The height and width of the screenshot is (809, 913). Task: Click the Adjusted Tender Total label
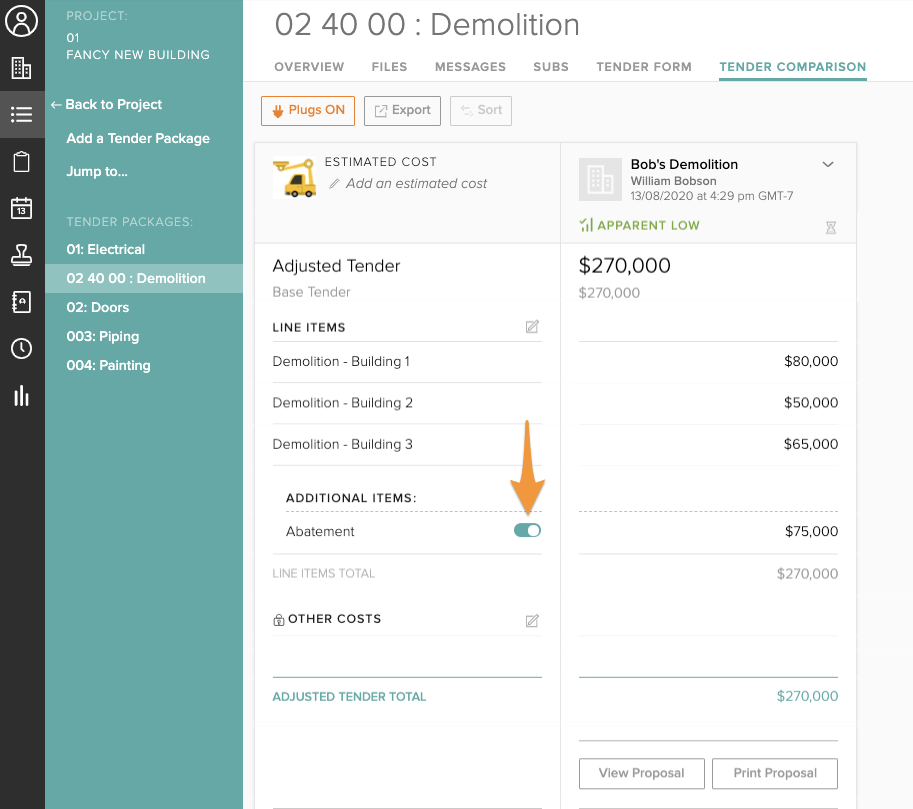click(349, 697)
